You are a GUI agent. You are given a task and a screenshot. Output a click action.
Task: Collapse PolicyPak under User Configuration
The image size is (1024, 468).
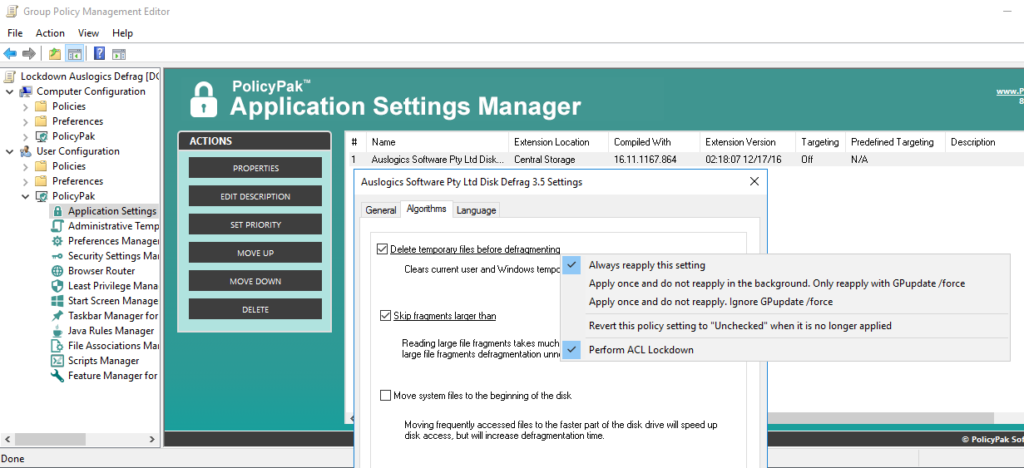coord(25,196)
